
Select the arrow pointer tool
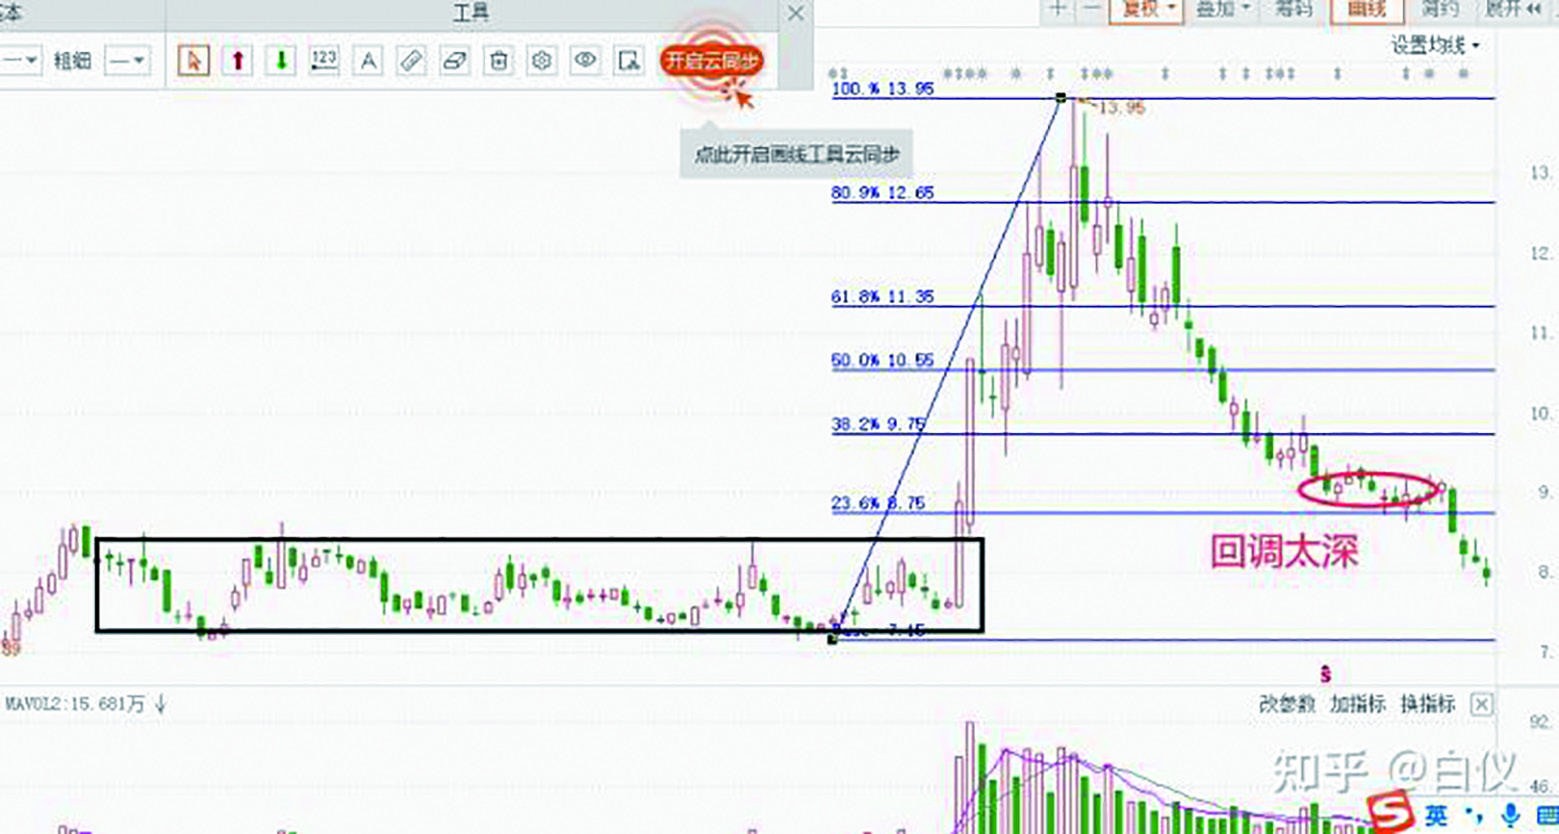(x=194, y=61)
